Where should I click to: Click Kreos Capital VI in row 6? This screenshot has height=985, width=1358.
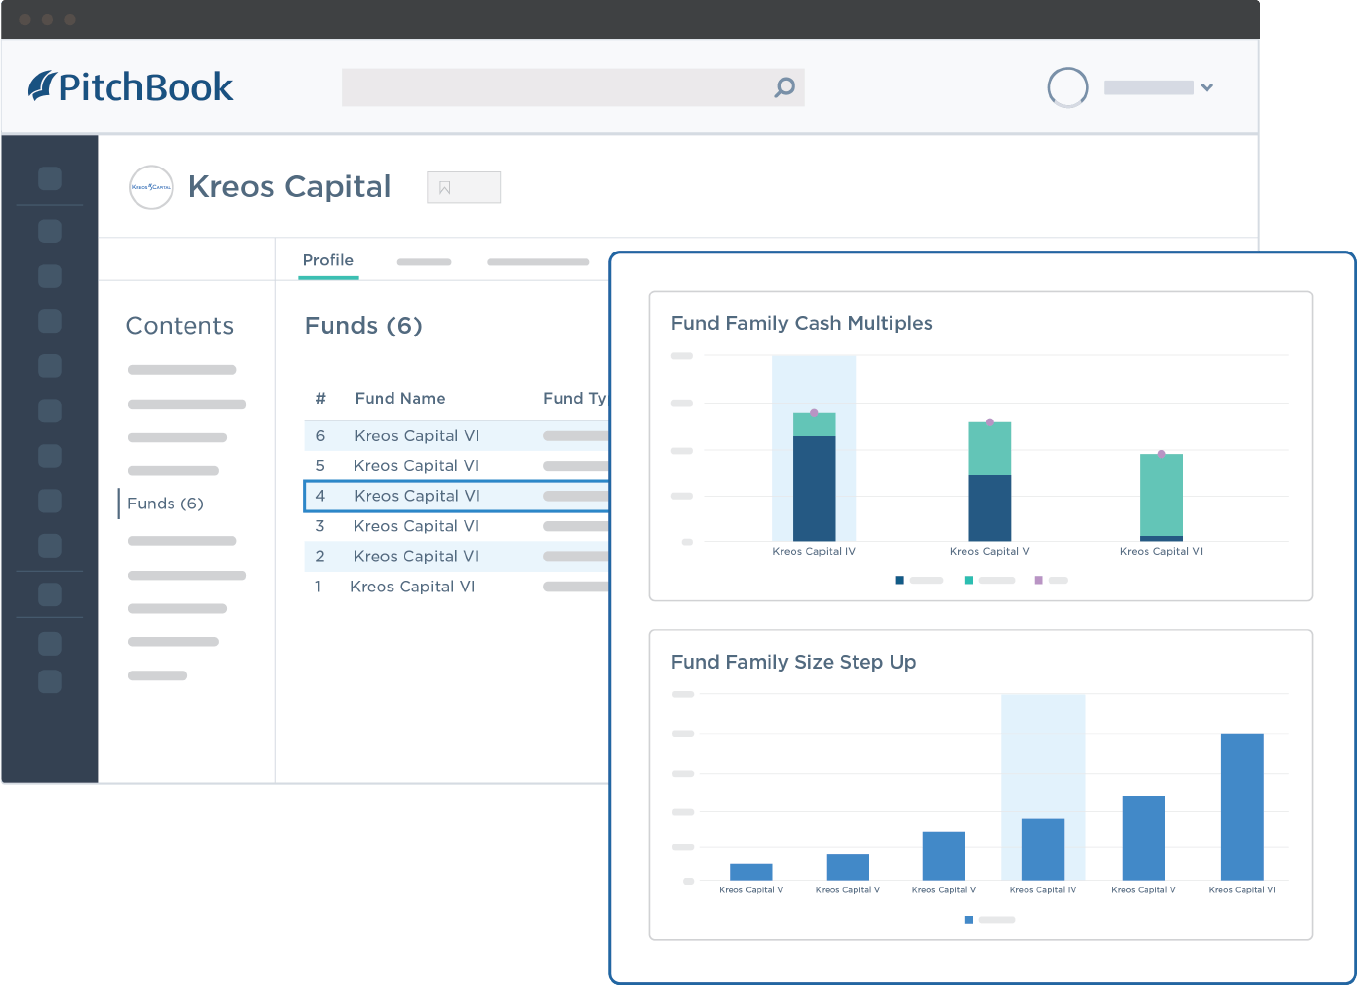pos(416,435)
